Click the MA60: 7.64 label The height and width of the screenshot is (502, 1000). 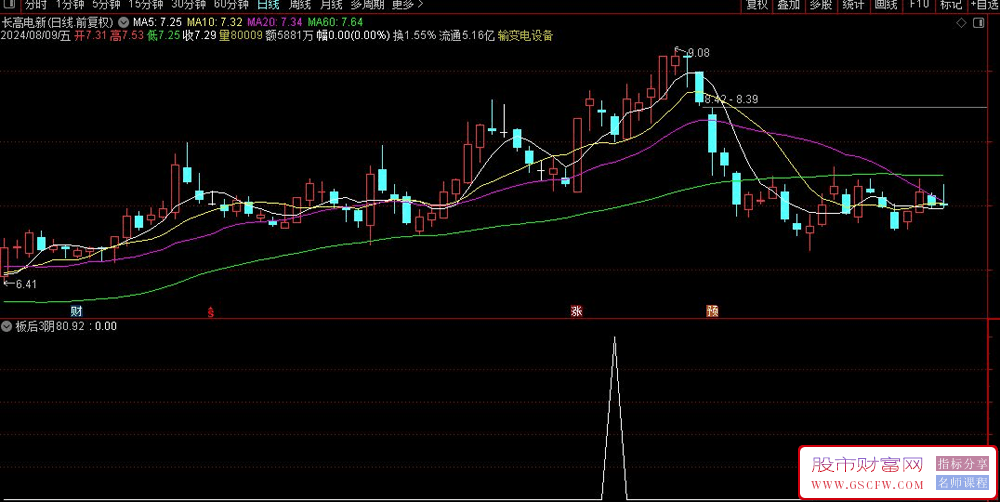(x=335, y=22)
